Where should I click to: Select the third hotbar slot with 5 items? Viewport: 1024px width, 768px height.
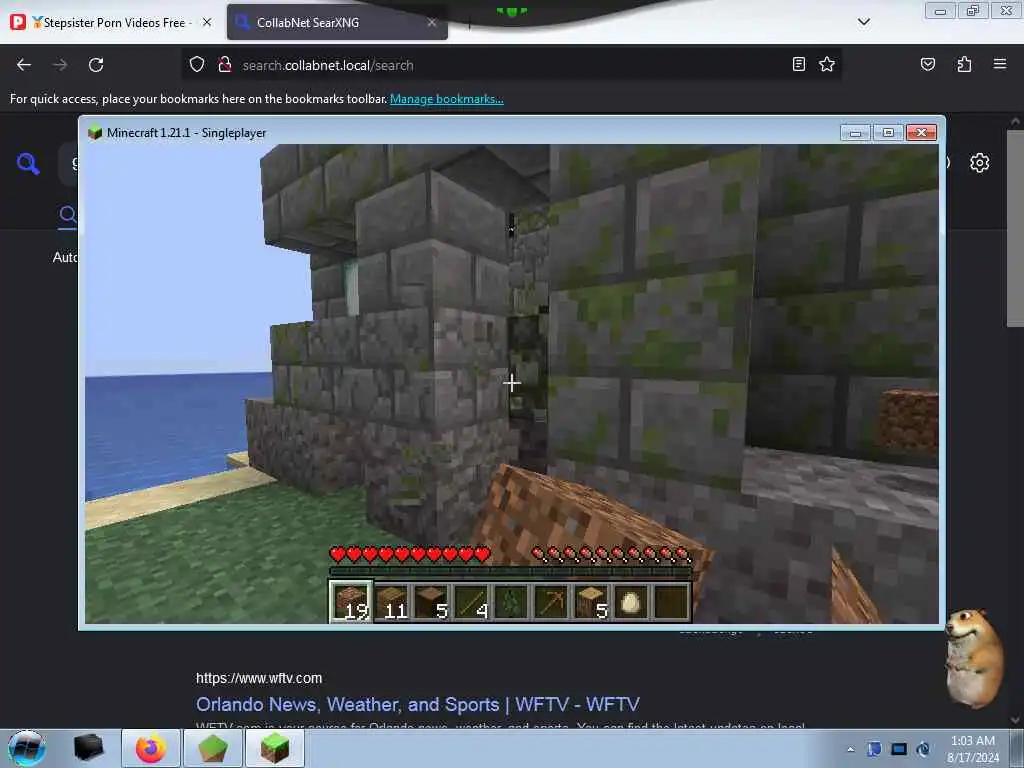pos(432,601)
